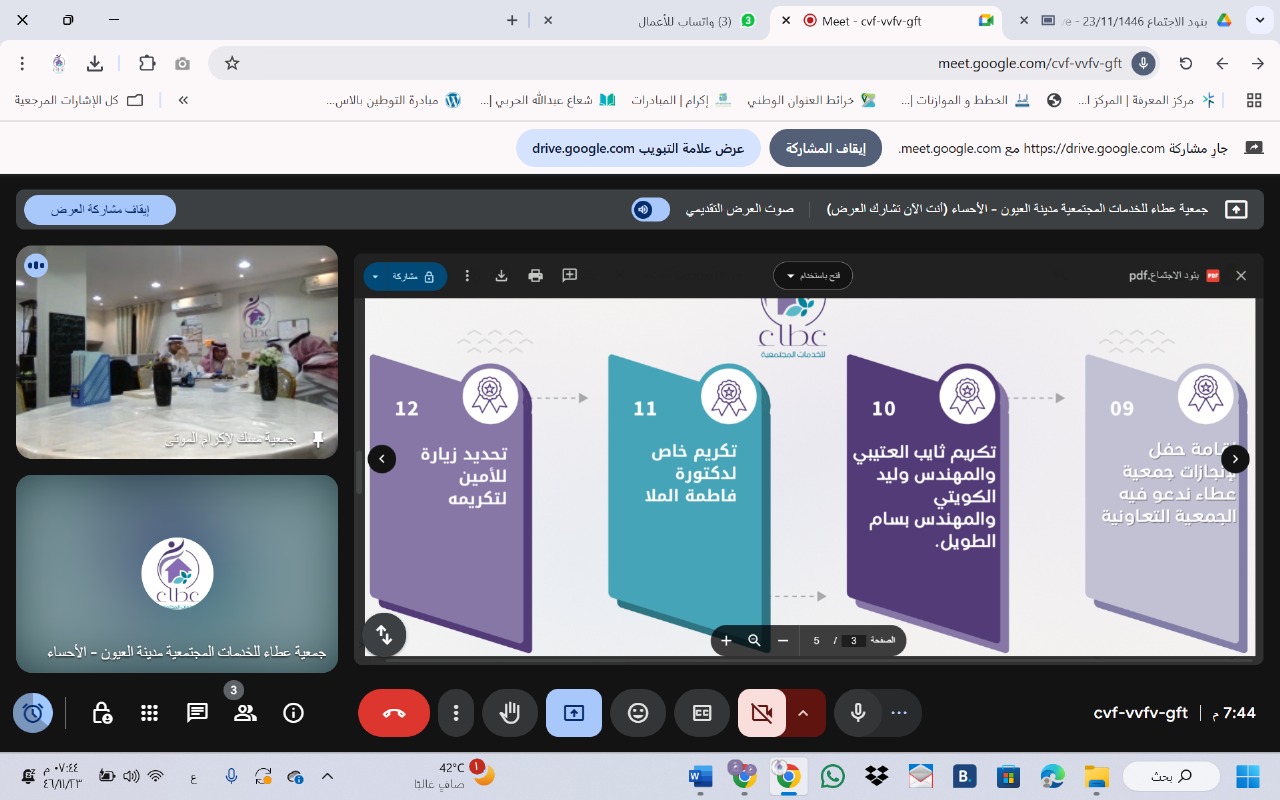Zoom in the PDF page
The image size is (1280, 800).
726,640
